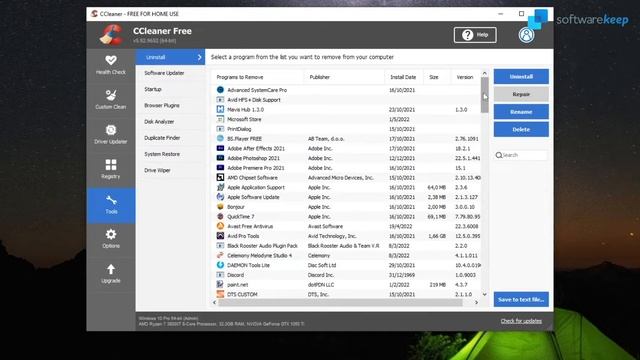Click the Adobe After Effects 2021 icon

220,148
